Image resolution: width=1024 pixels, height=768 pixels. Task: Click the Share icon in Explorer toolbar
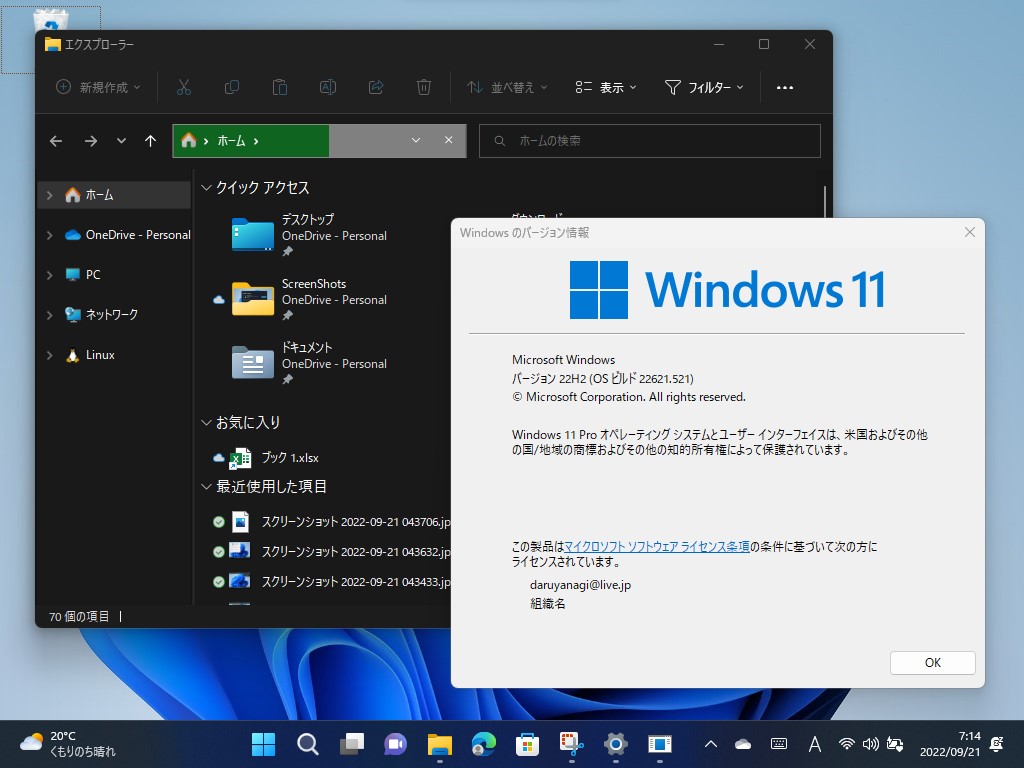pos(376,87)
